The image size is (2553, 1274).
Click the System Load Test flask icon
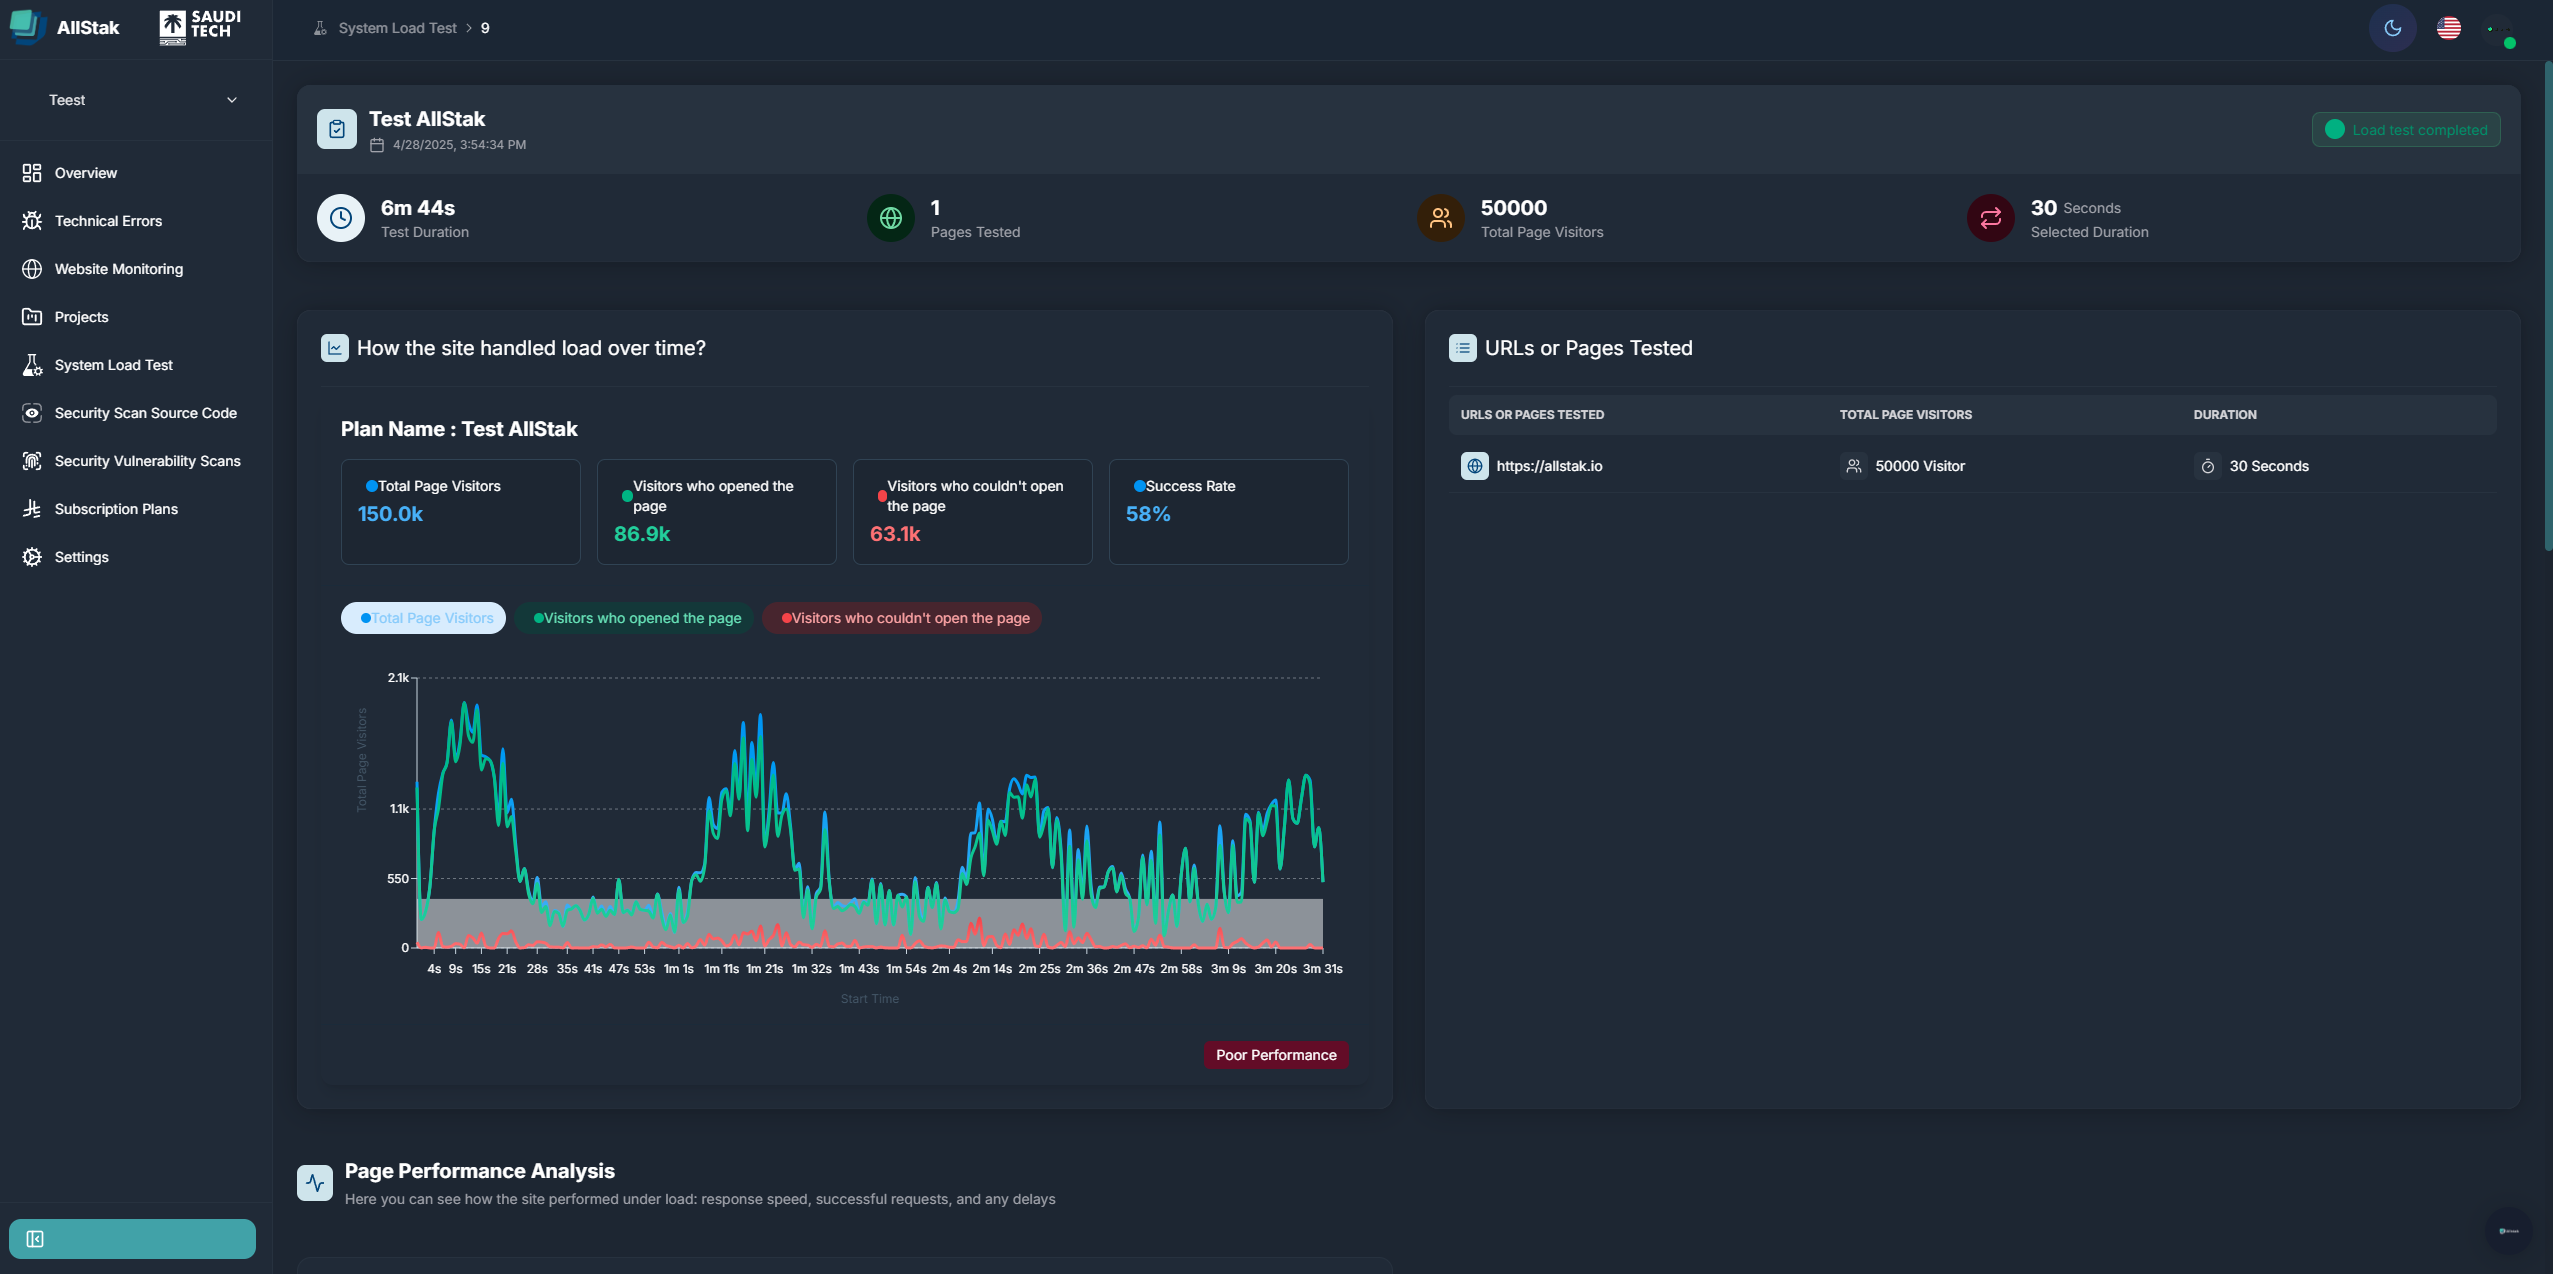pyautogui.click(x=32, y=365)
